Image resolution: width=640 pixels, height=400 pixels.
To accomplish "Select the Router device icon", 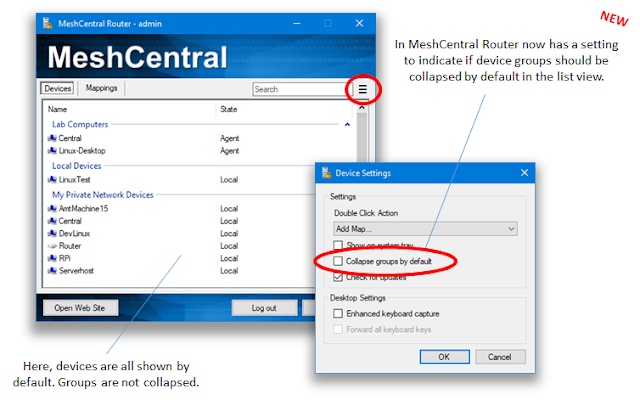I will pyautogui.click(x=52, y=246).
